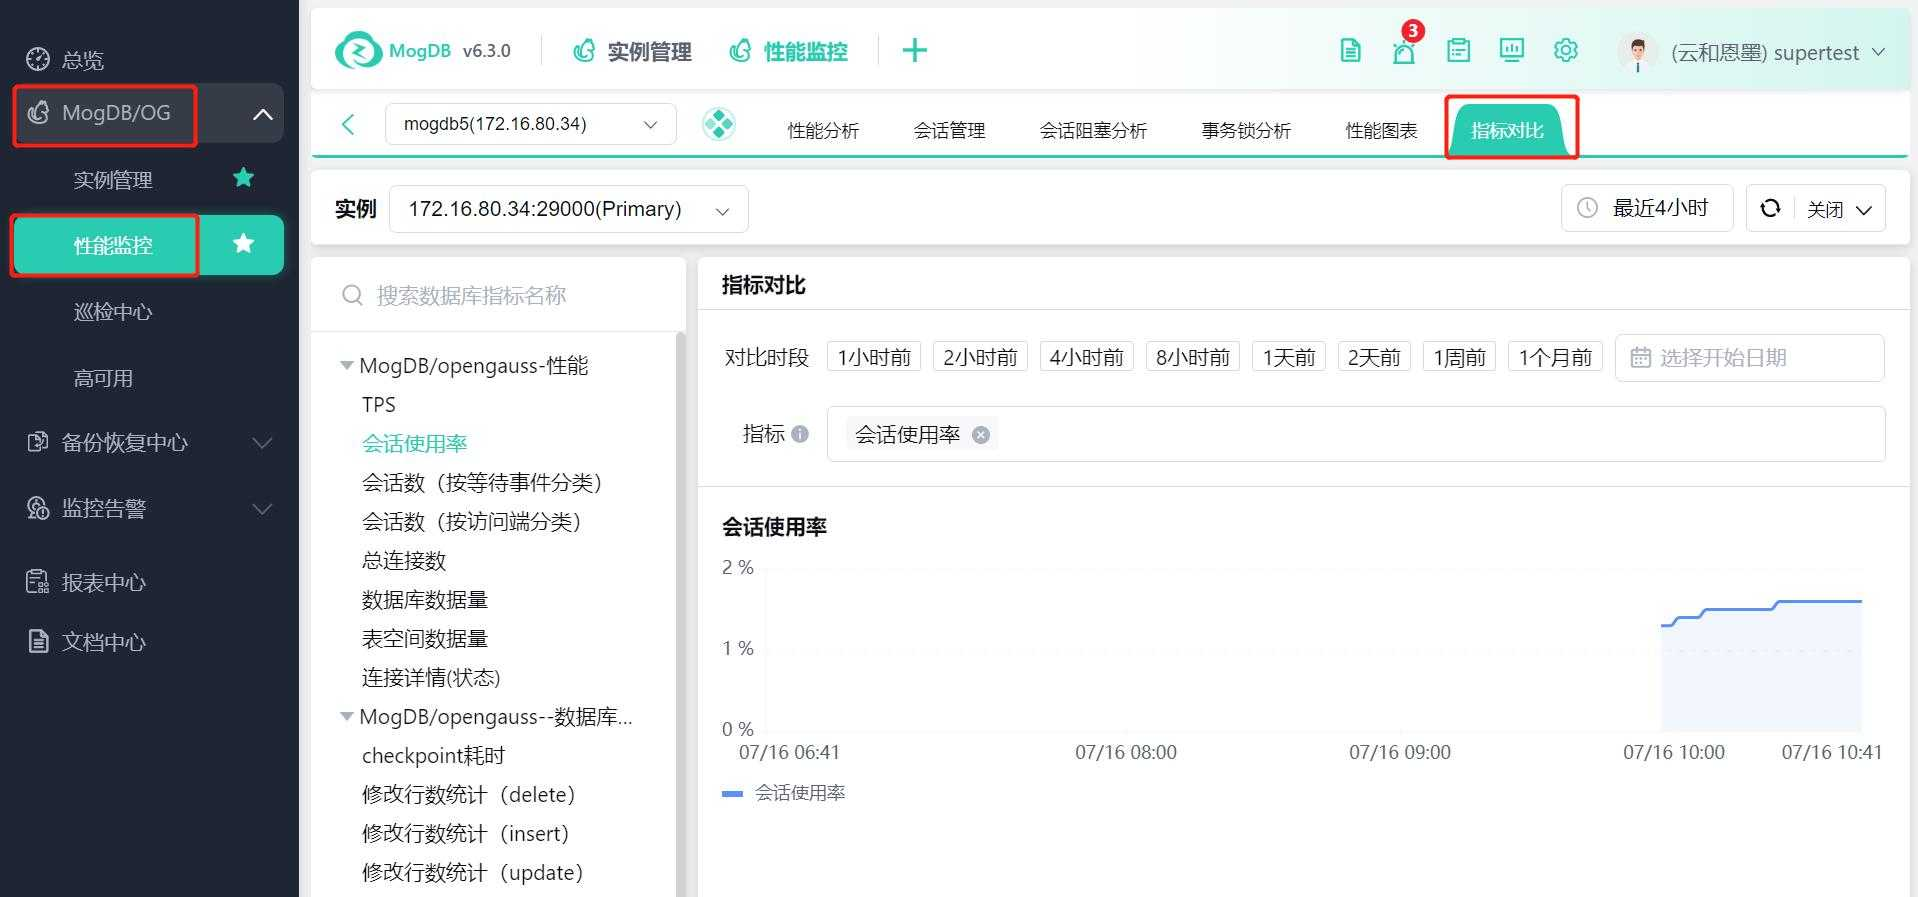Click the 指标 info help icon
This screenshot has width=1918, height=897.
(x=800, y=434)
